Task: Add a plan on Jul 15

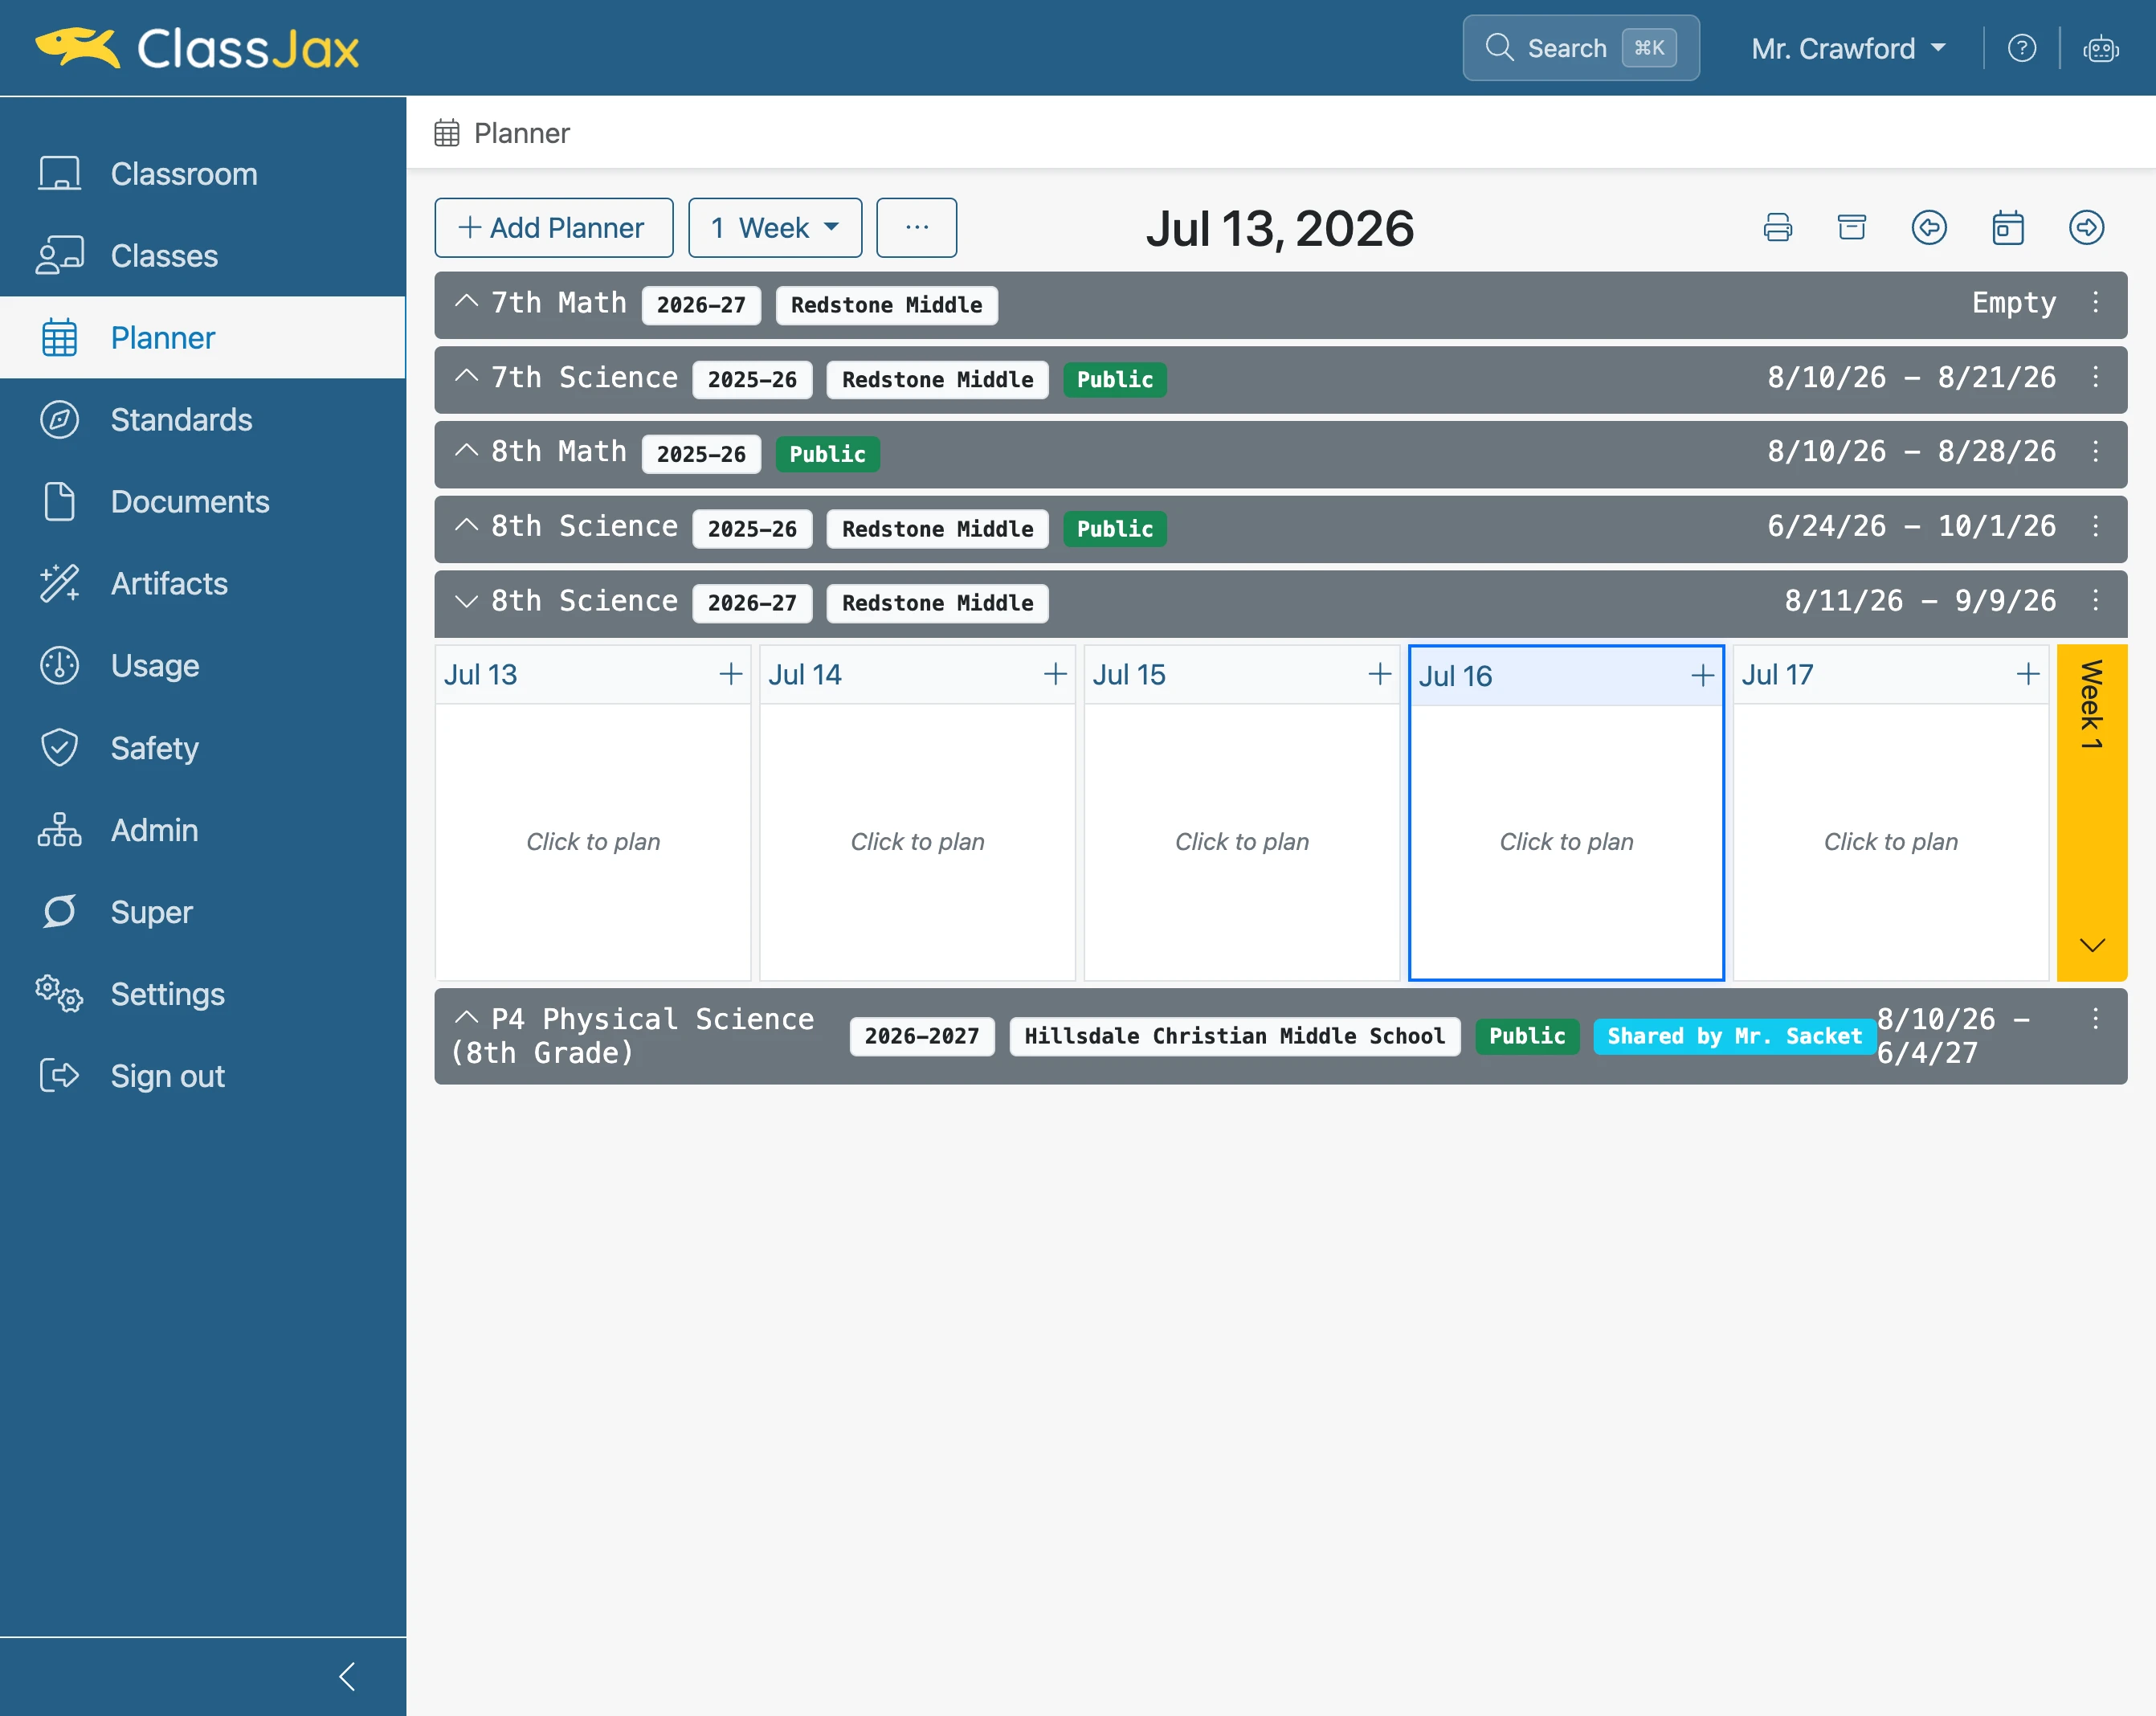Action: [x=1379, y=674]
